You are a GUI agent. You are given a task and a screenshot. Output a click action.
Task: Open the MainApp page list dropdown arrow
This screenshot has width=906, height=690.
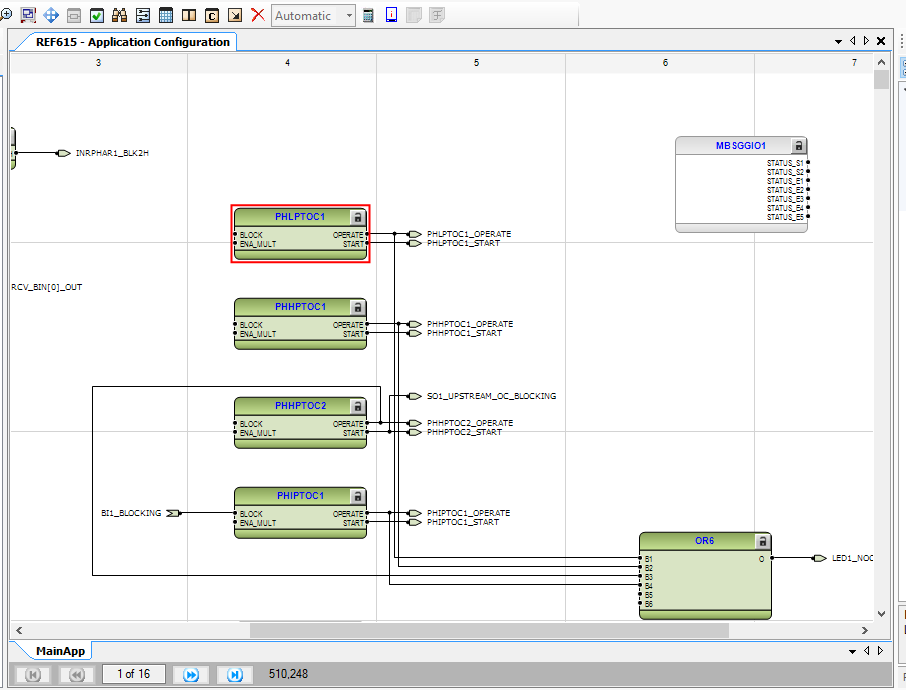point(852,651)
